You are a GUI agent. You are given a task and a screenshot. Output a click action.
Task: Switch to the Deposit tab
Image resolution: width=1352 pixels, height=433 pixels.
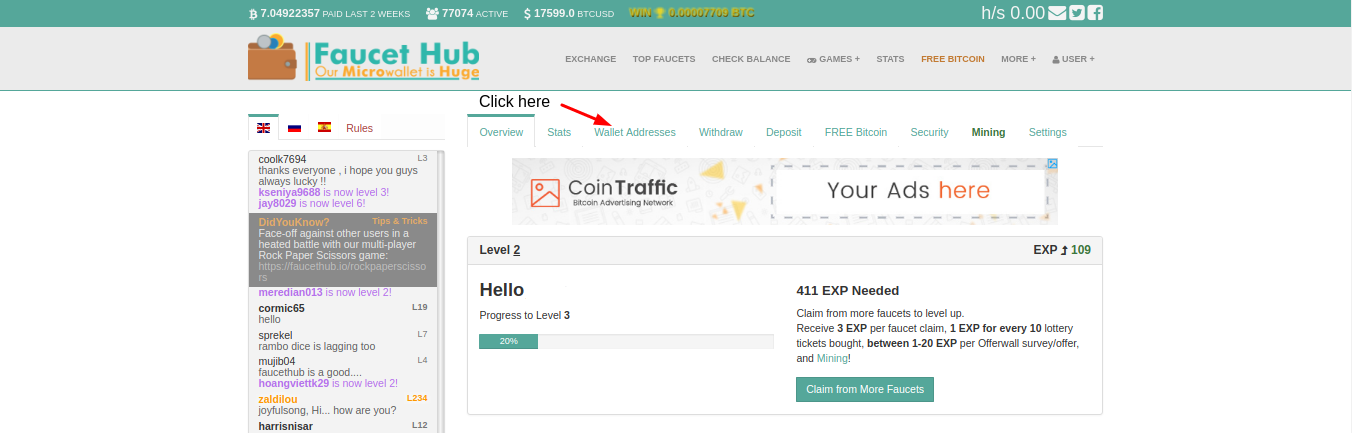[784, 132]
